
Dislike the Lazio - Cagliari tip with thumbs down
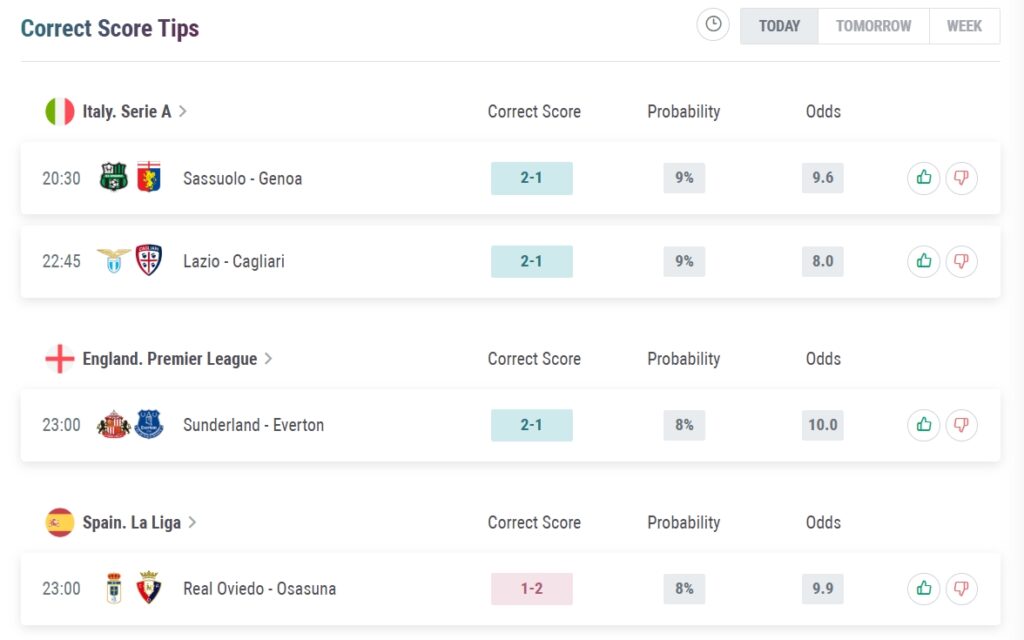(961, 261)
